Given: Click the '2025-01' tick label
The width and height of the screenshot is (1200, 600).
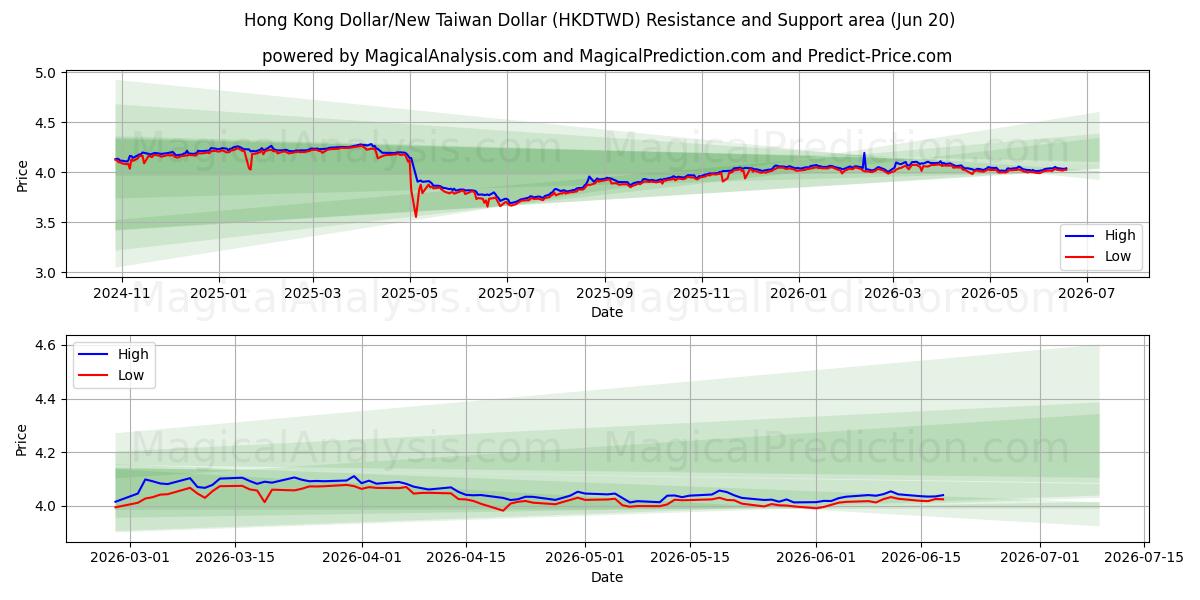Looking at the screenshot, I should [218, 293].
